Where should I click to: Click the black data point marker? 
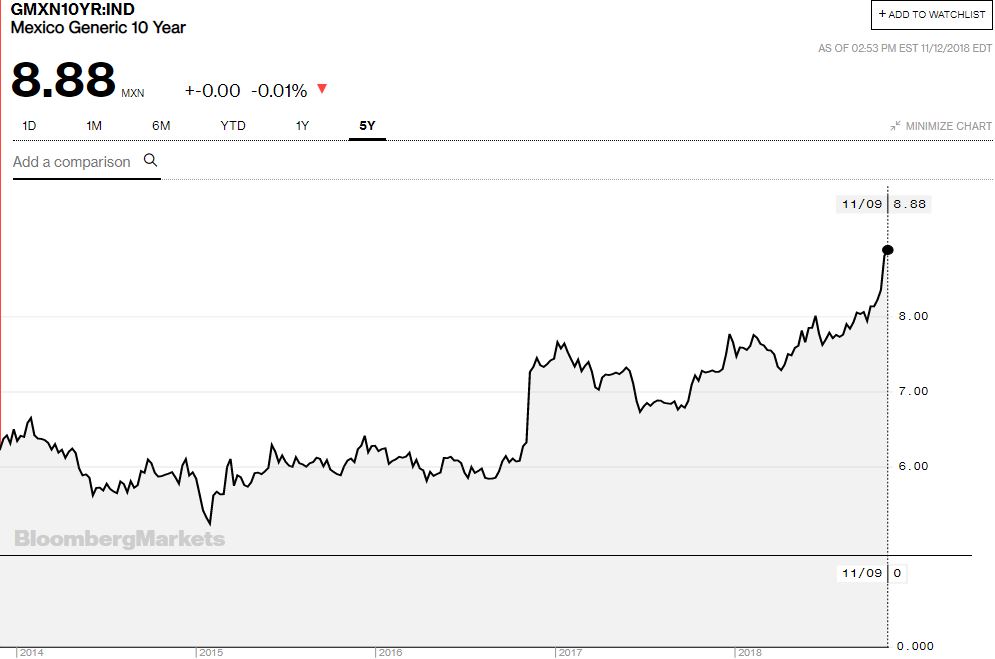(x=888, y=250)
